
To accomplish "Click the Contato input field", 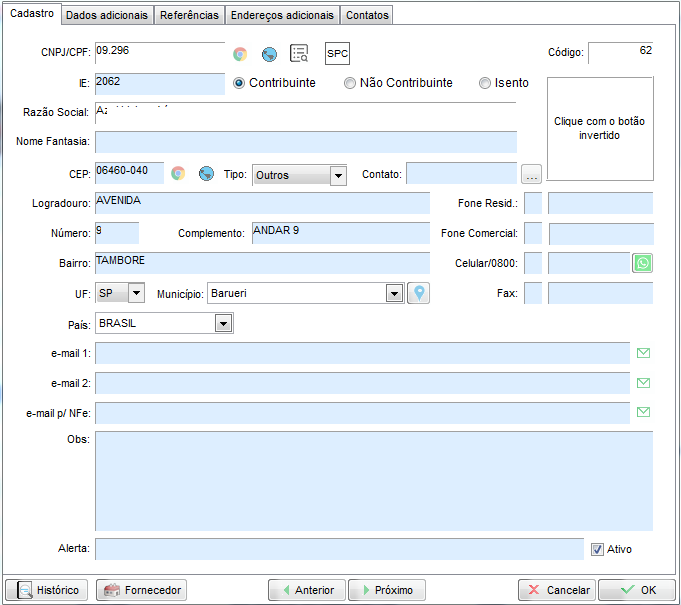I will [x=462, y=173].
